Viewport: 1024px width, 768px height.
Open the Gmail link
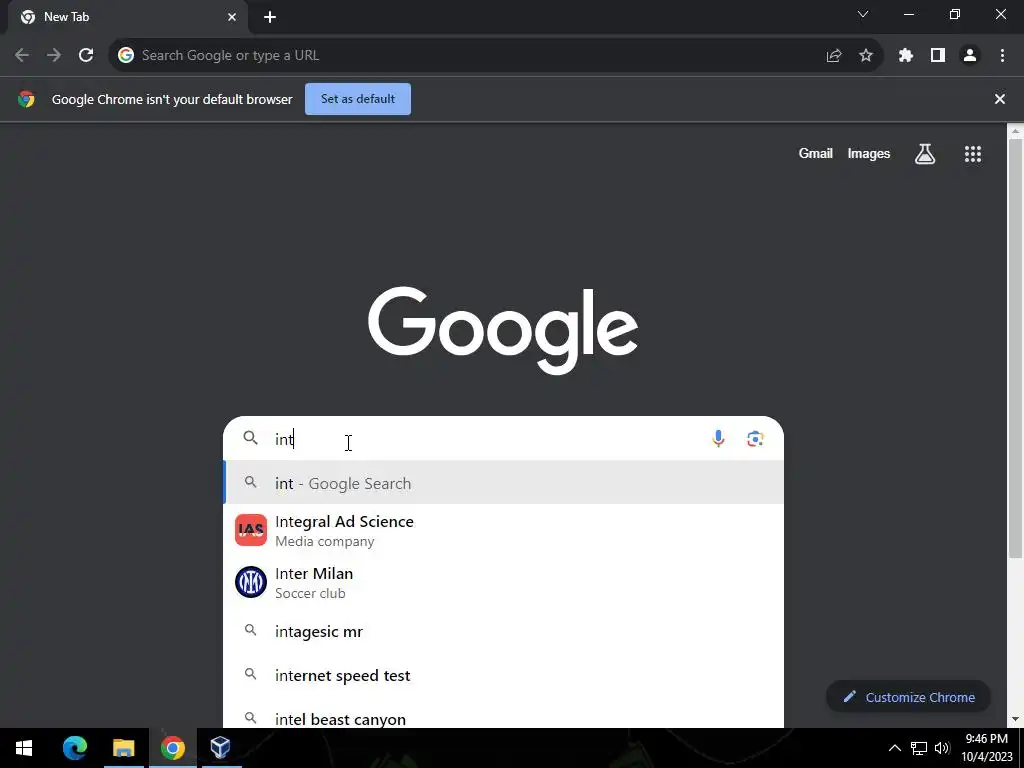tap(816, 153)
